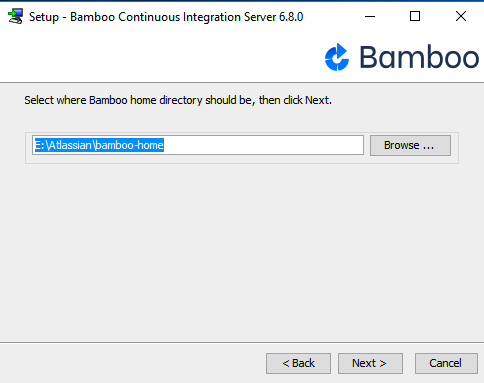484x383 pixels.
Task: Minimize the Setup window
Action: click(370, 16)
